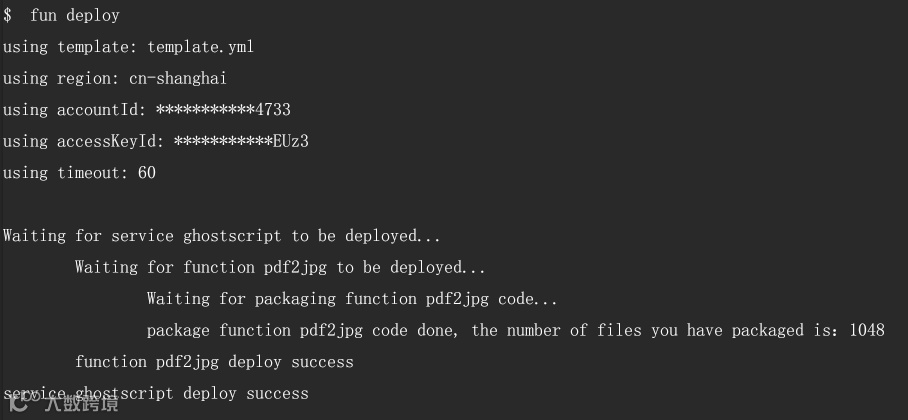Click the masked accessKeyId ending in EUz3
Viewport: 908px width, 420px height.
(241, 141)
